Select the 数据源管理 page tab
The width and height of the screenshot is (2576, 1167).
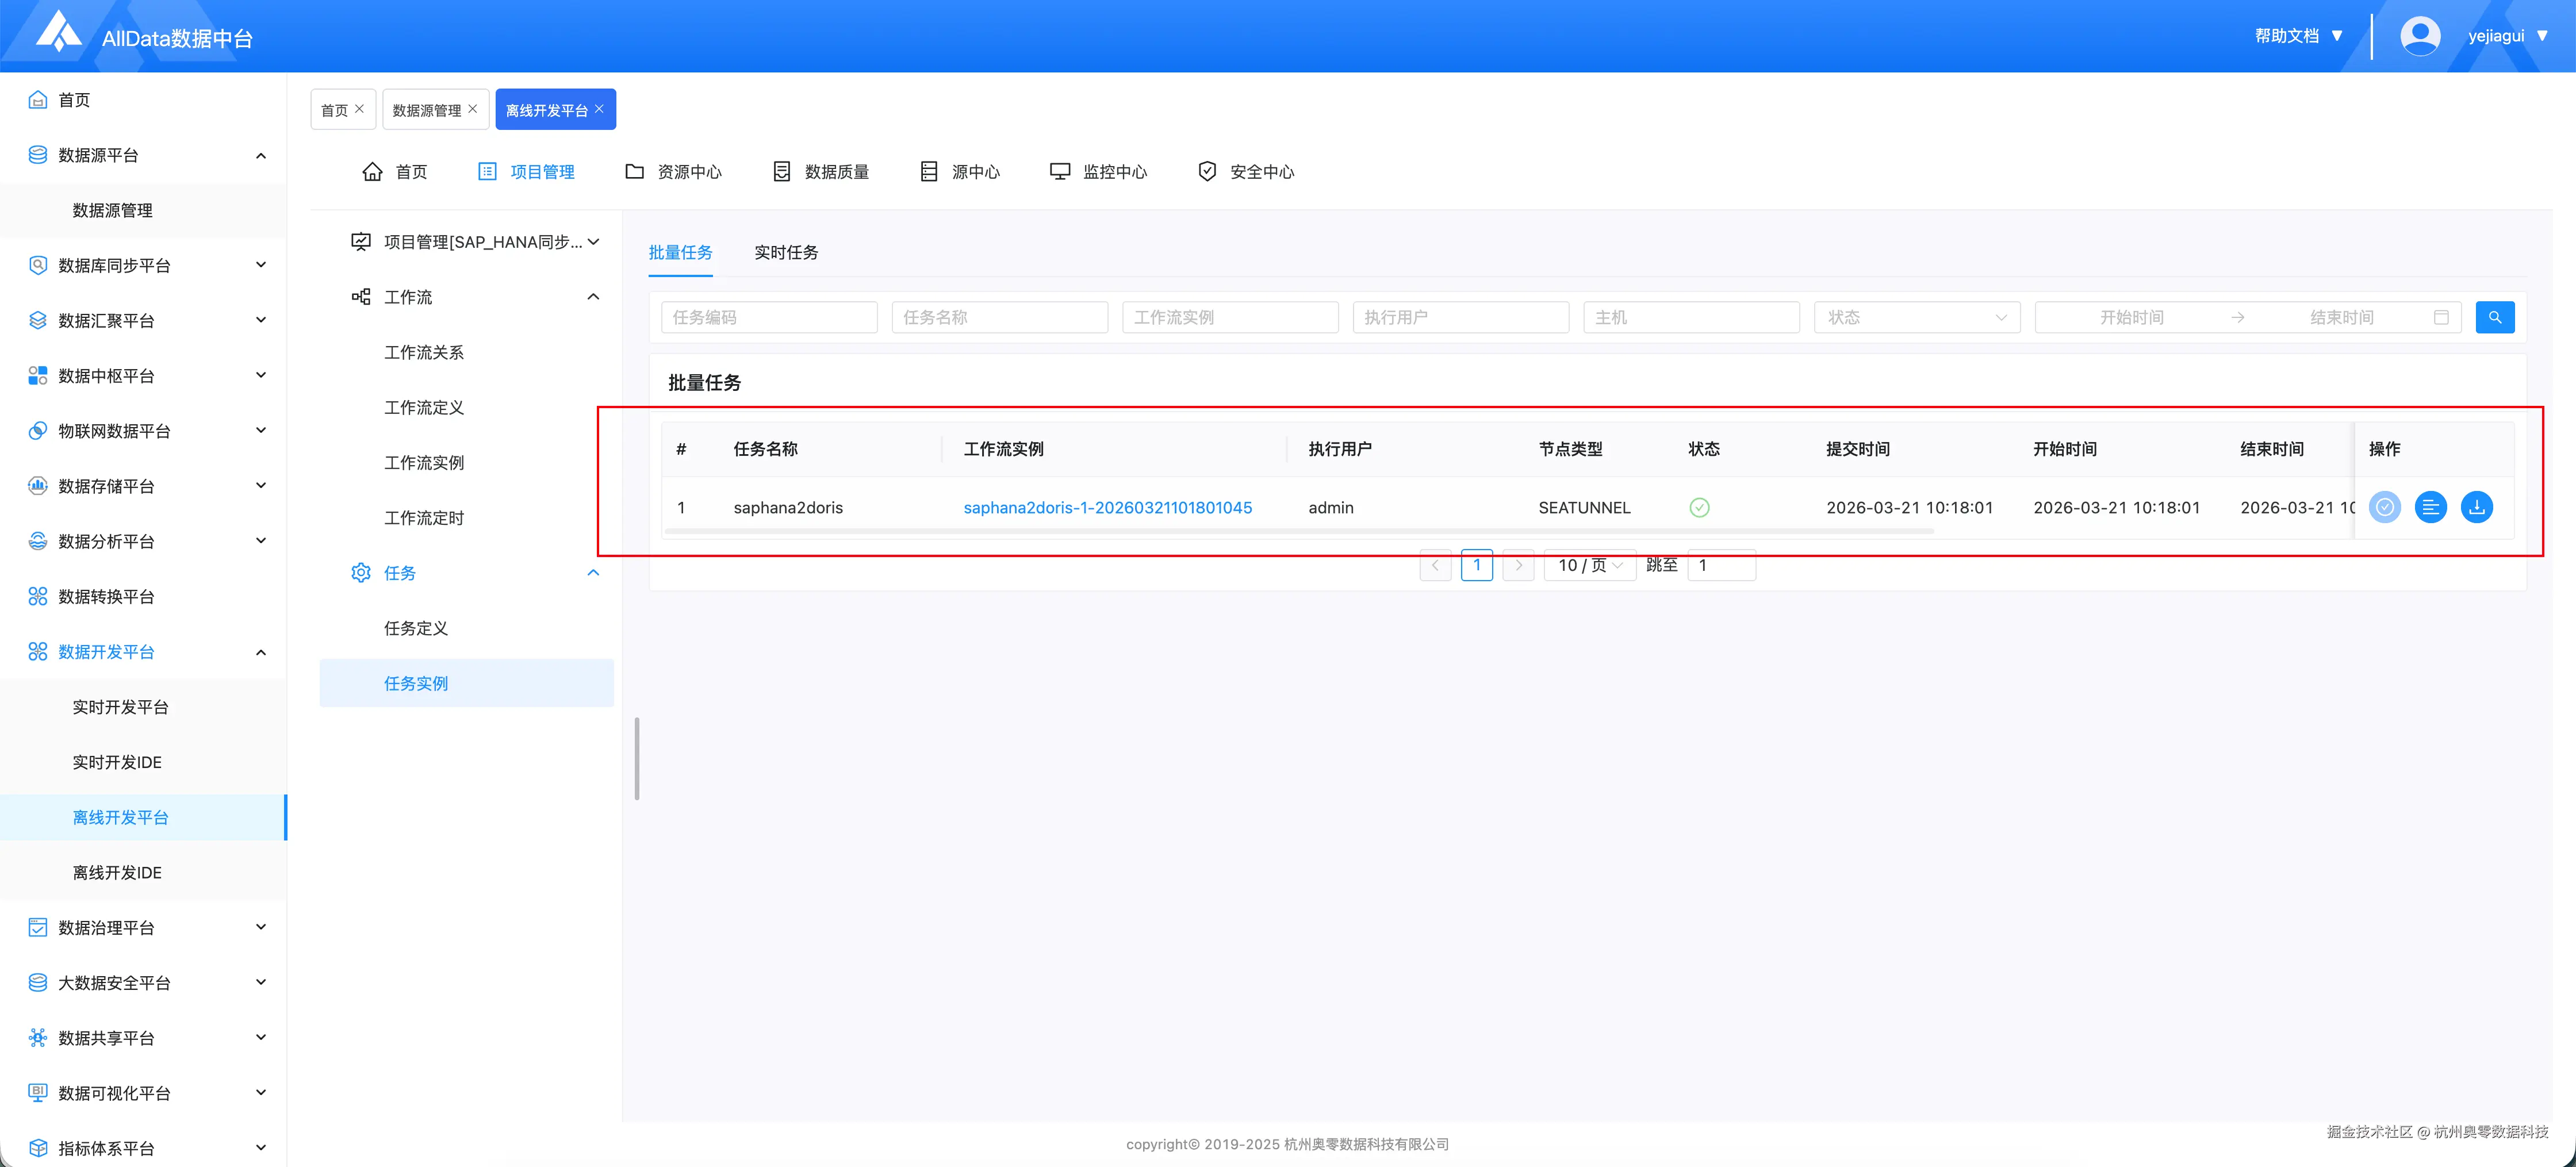[426, 110]
